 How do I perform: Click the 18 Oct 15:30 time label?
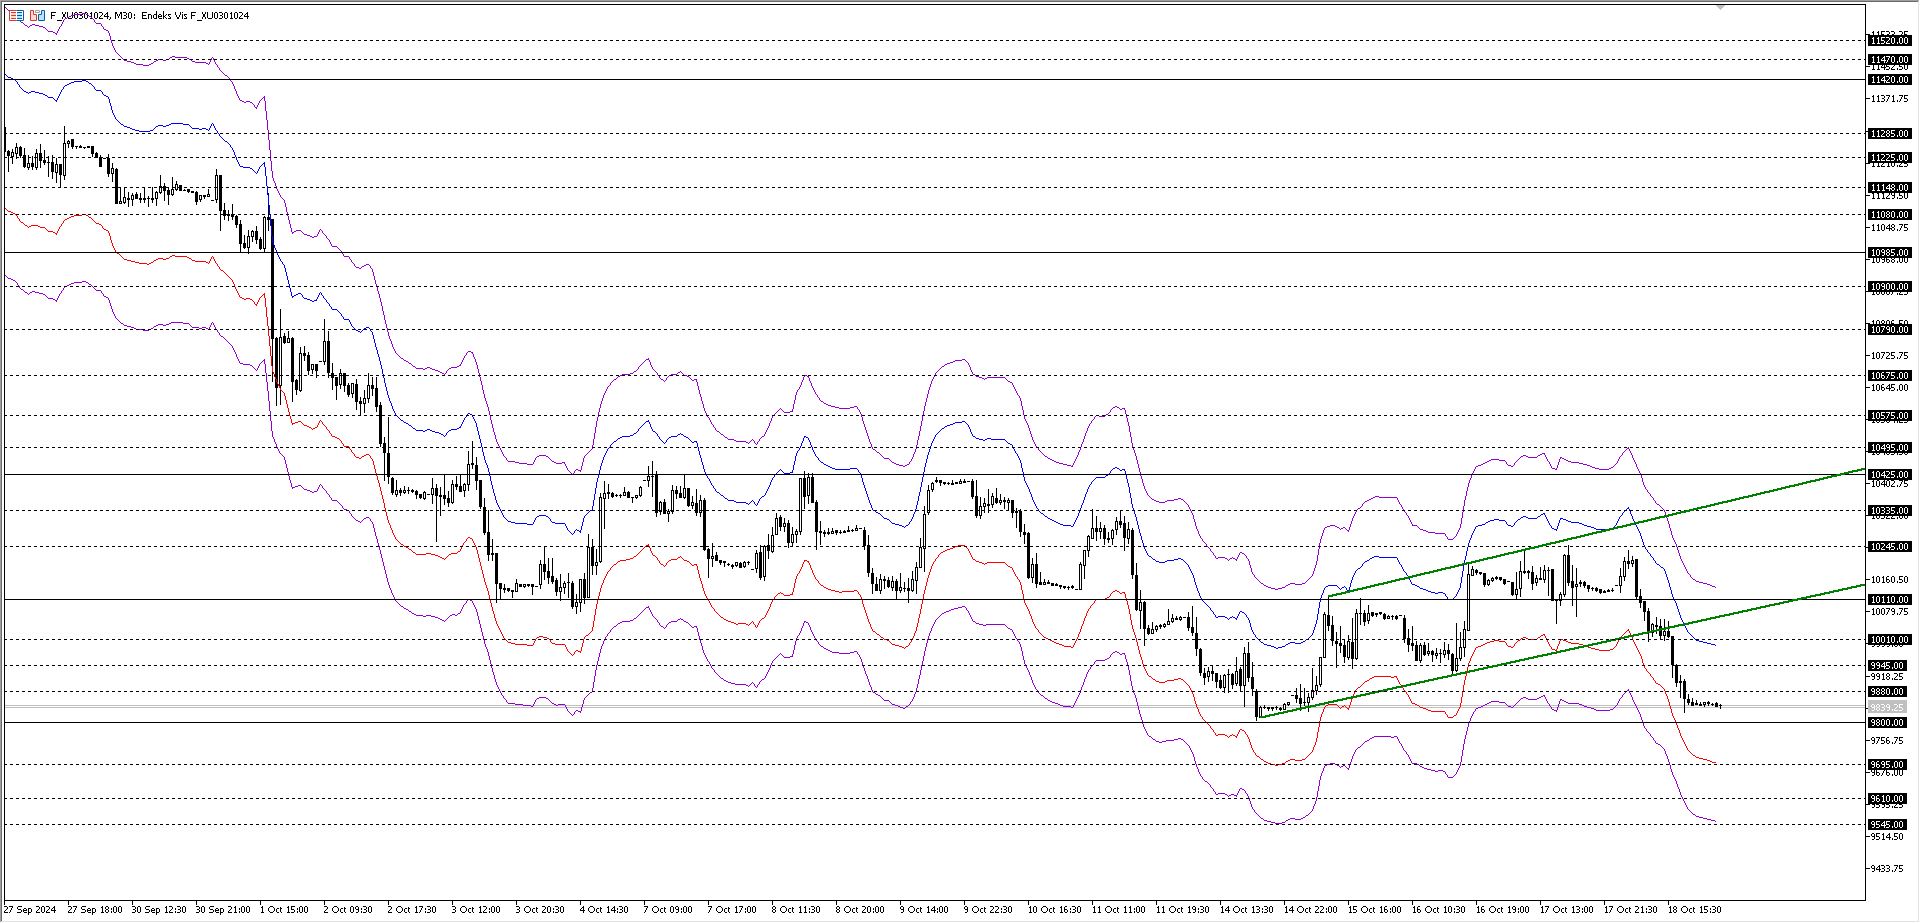coord(1695,910)
